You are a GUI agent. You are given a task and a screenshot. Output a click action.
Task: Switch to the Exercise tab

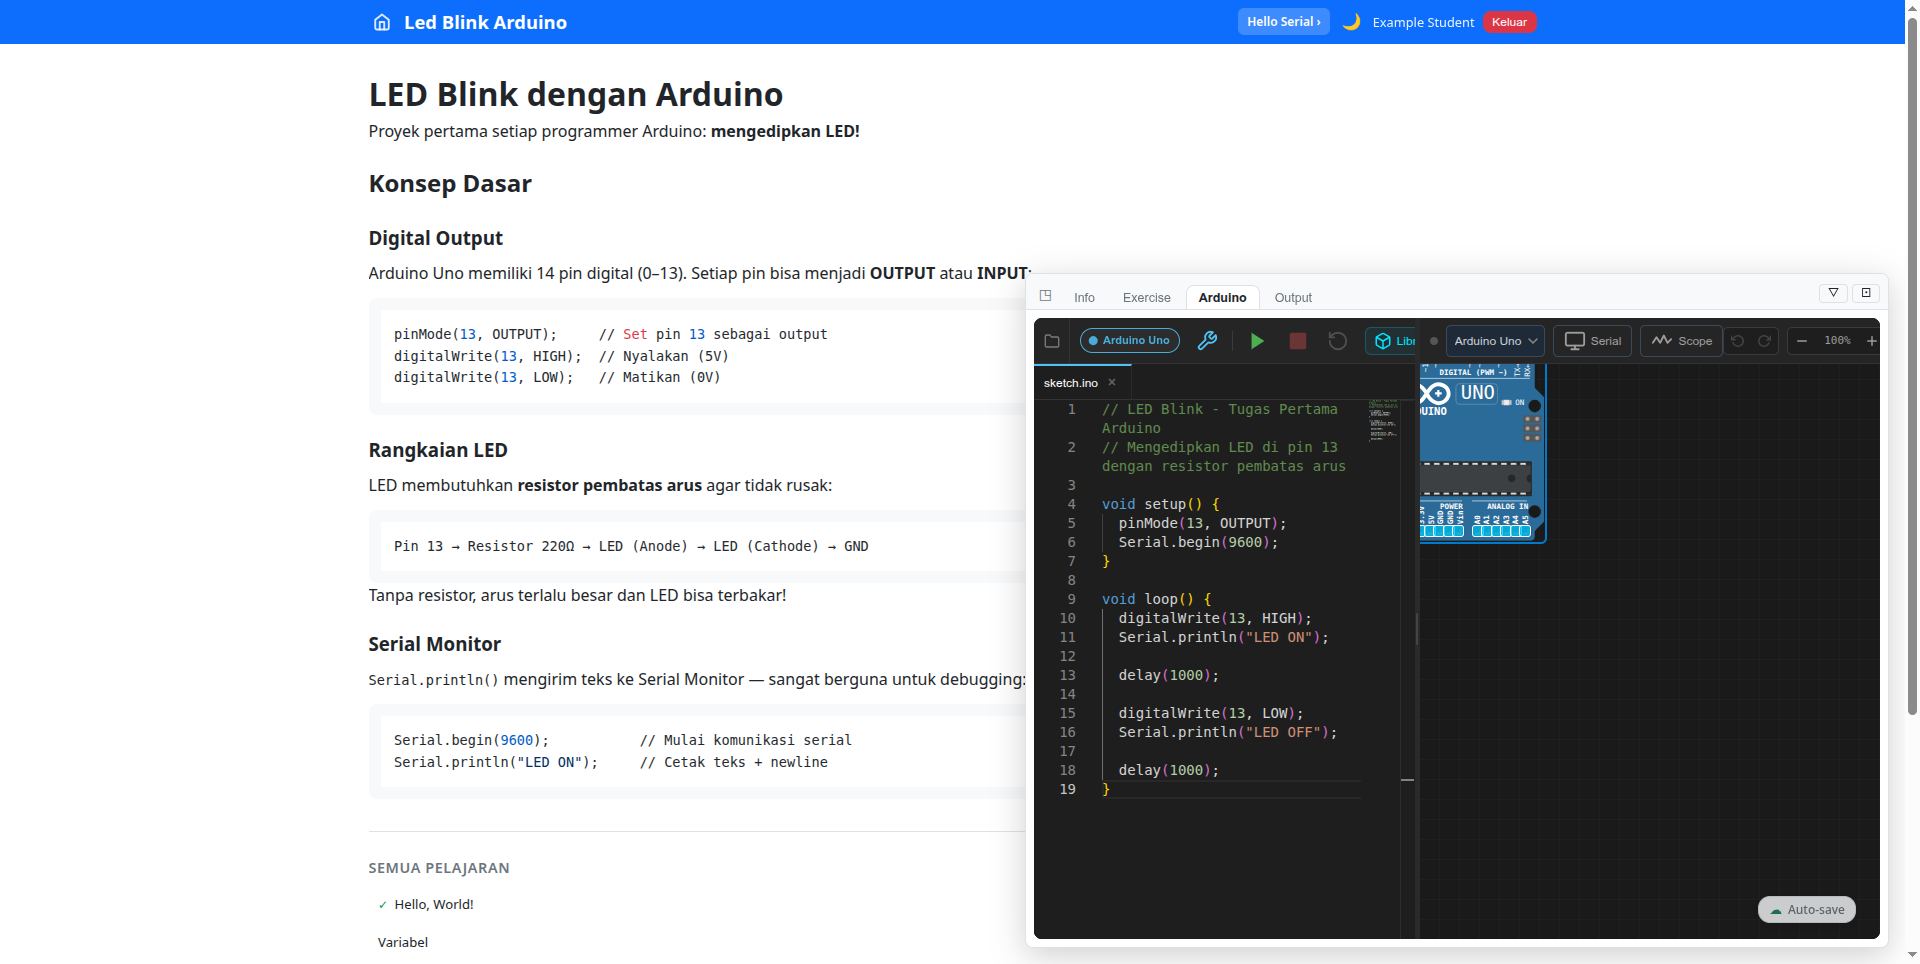tap(1146, 298)
